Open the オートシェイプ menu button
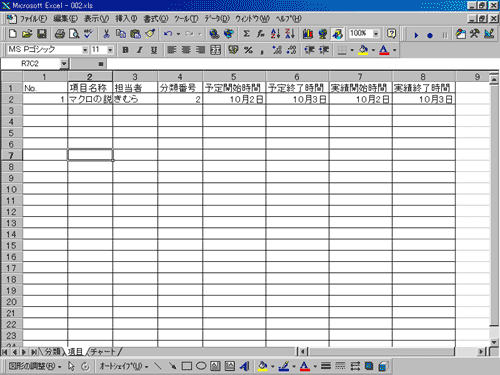Viewport: 500px width, 375px height. [x=124, y=366]
